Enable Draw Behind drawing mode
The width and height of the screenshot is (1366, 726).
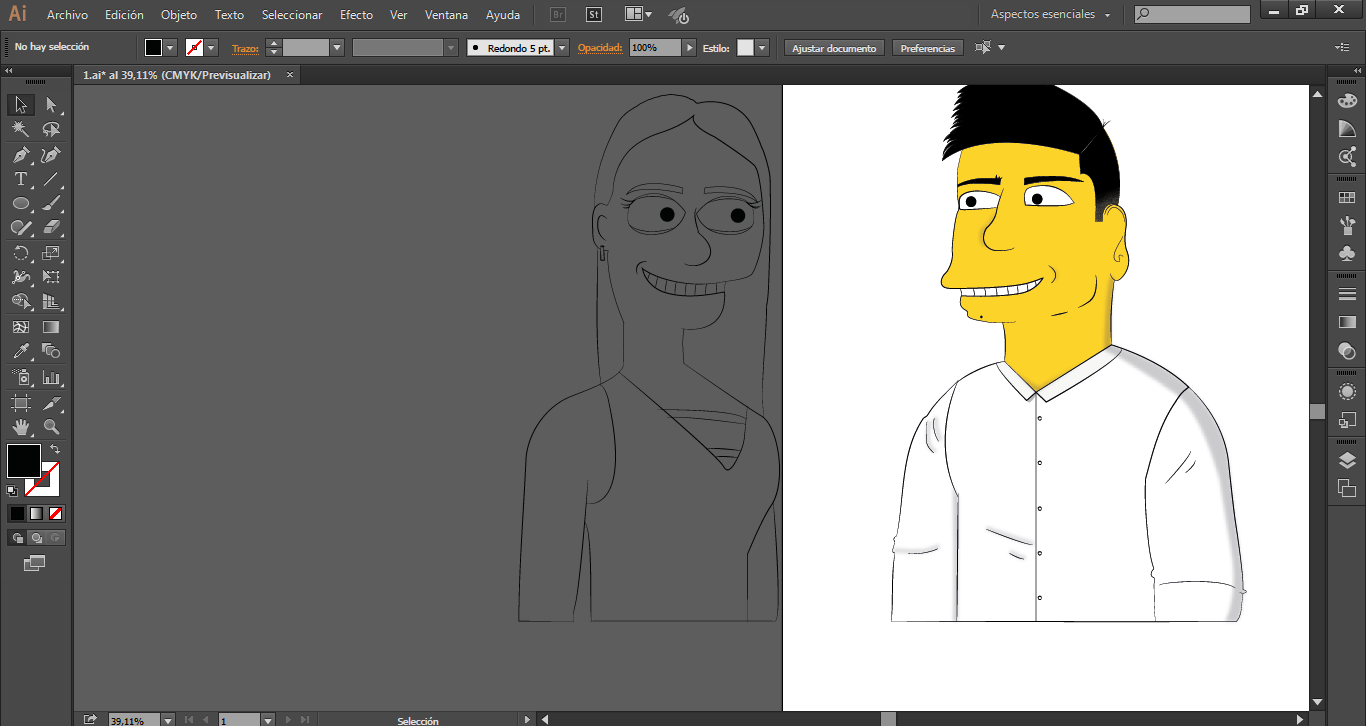click(36, 538)
